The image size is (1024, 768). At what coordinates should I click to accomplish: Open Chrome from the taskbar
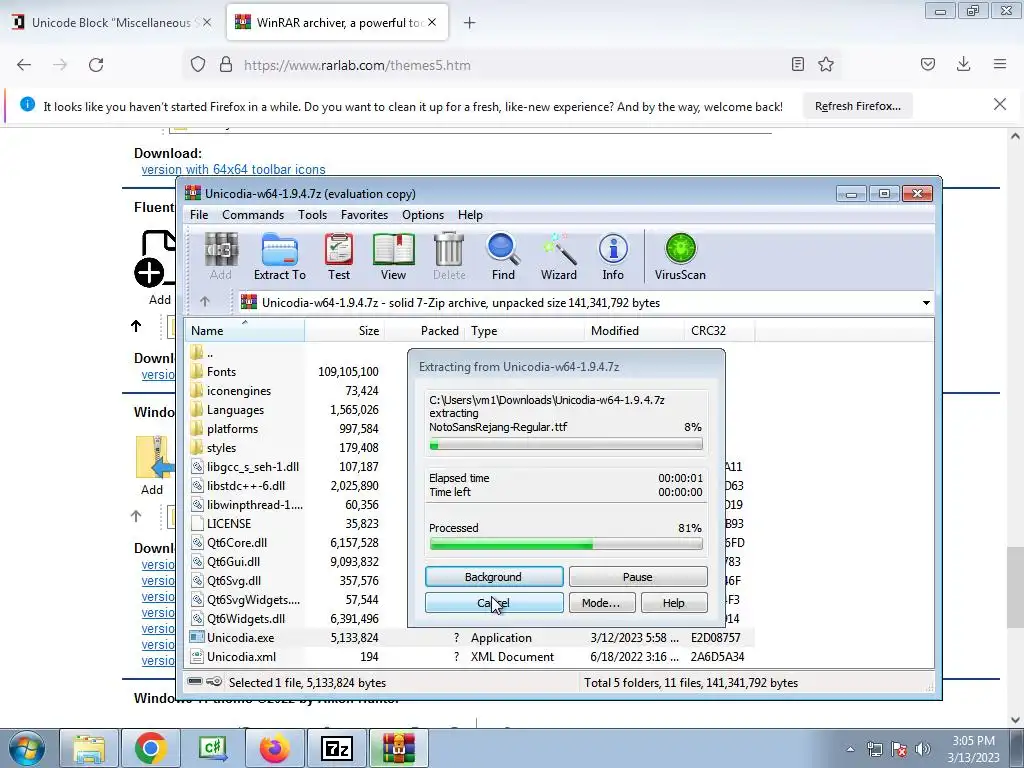click(151, 748)
